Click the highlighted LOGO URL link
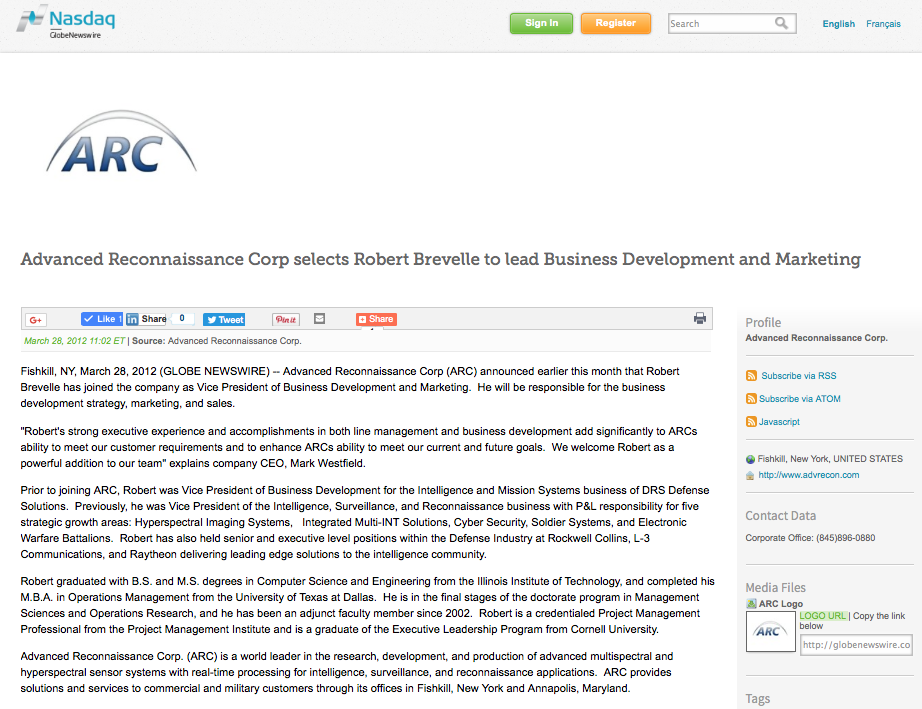Viewport: 922px width, 709px height. coord(823,616)
